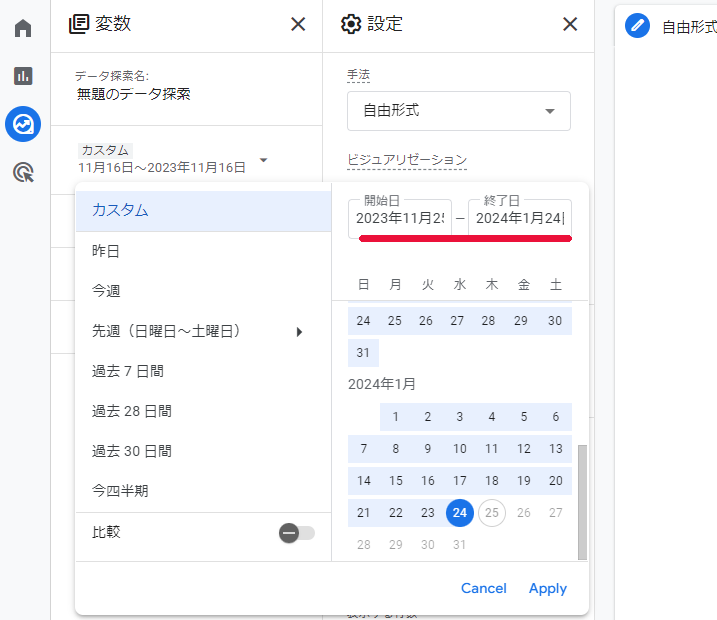This screenshot has height=620, width=717.
Task: Click the pencil edit icon on 自由形式 tab
Action: point(637,26)
